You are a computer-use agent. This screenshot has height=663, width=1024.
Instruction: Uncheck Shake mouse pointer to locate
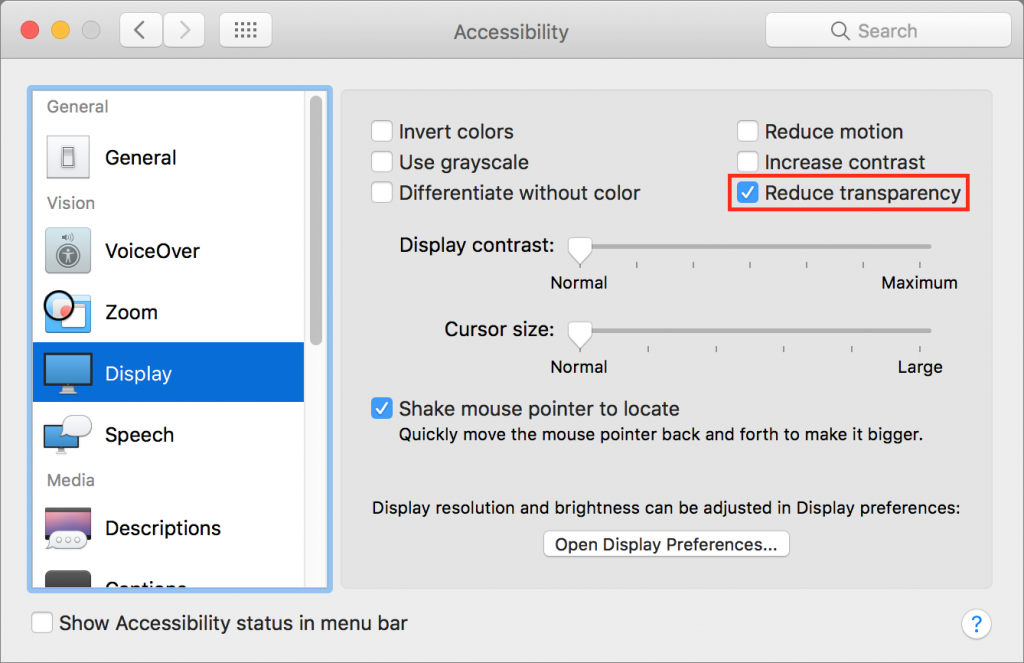pos(381,408)
